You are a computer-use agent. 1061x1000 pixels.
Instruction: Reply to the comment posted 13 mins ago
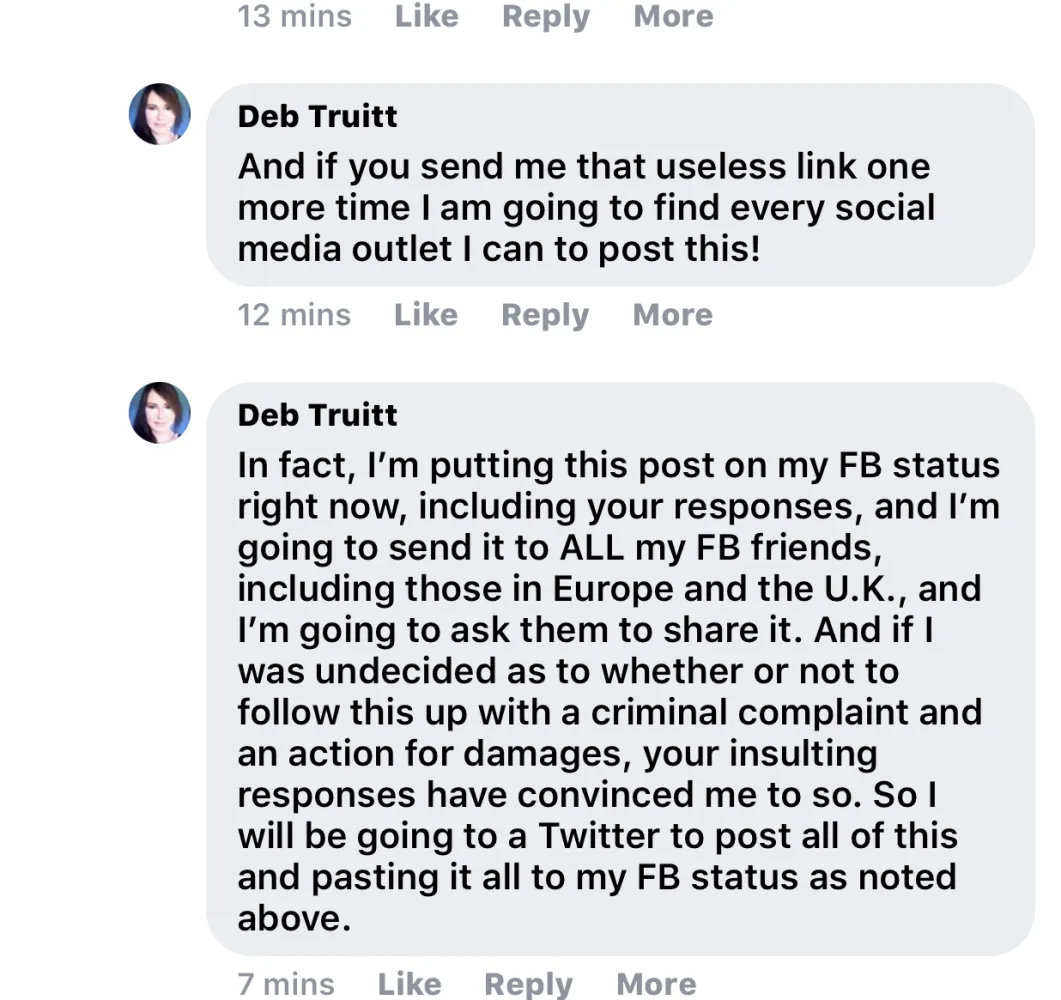click(x=545, y=16)
